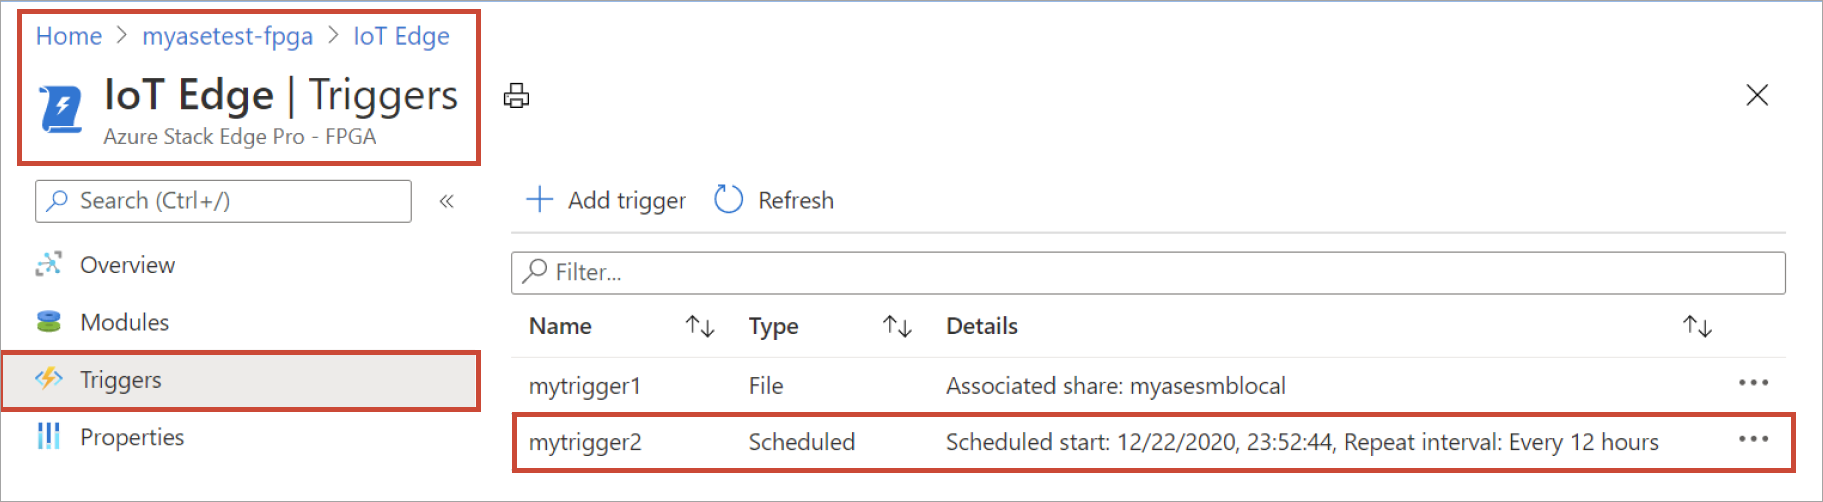
Task: Click the circular Refresh arrow icon
Action: pos(728,200)
